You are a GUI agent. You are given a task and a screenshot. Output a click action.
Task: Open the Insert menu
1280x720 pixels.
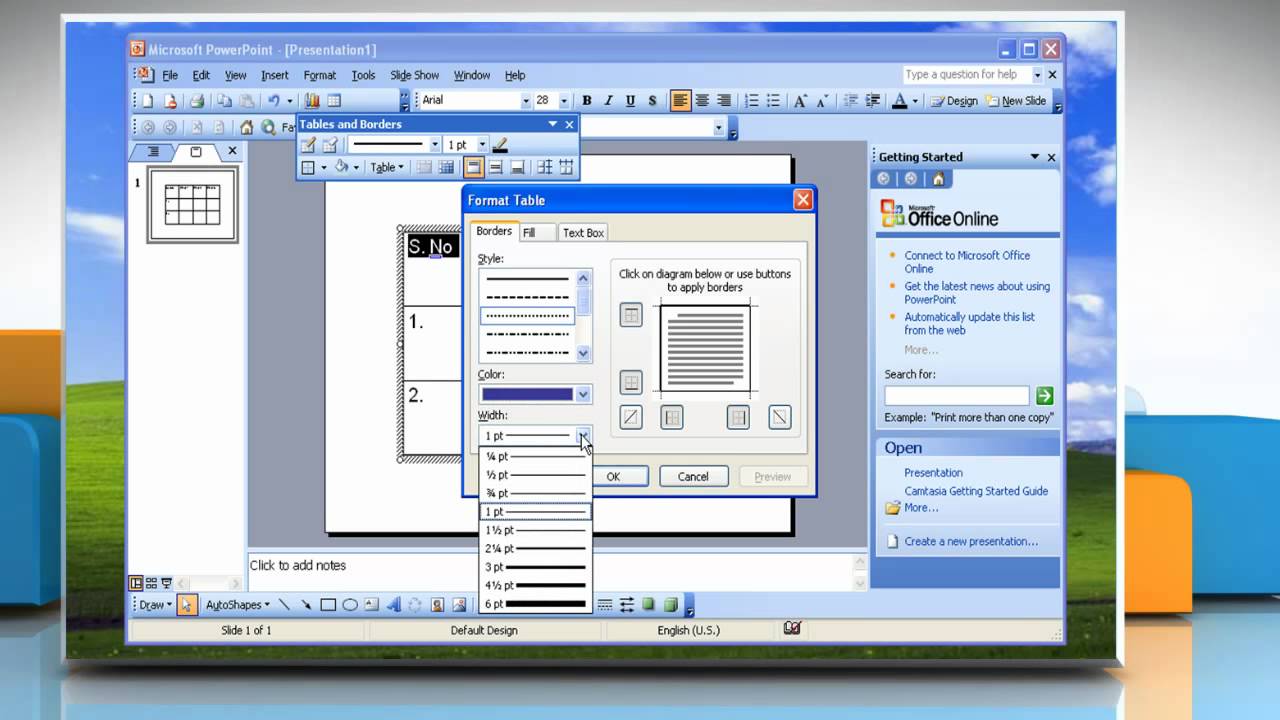(x=274, y=75)
